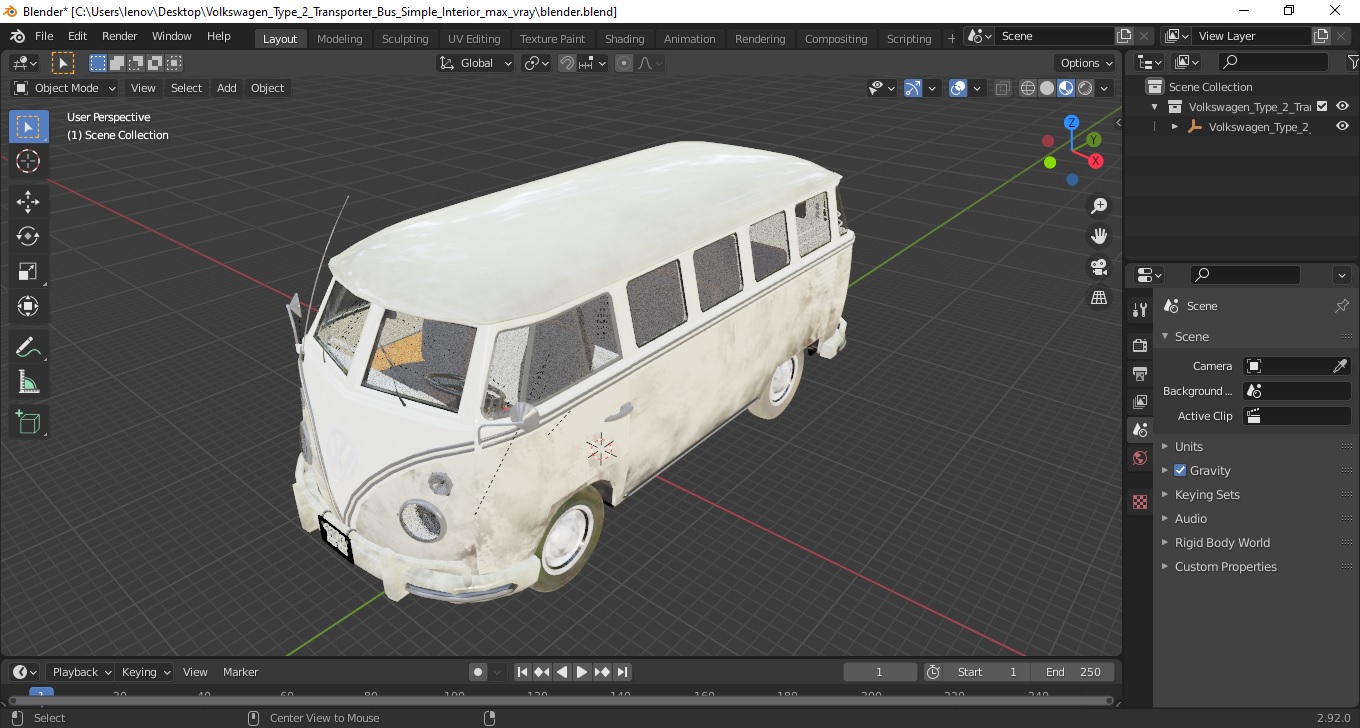Play the animation forward
This screenshot has height=728, width=1360.
tap(582, 672)
